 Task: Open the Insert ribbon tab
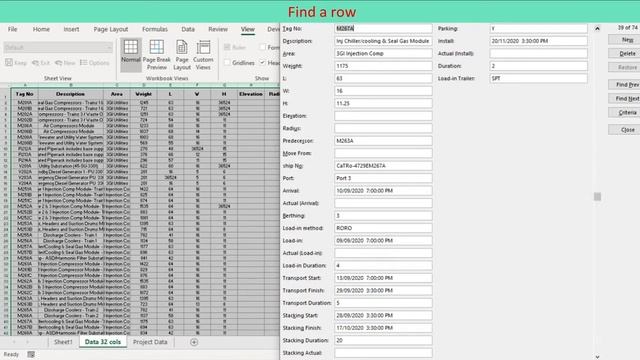(x=71, y=29)
